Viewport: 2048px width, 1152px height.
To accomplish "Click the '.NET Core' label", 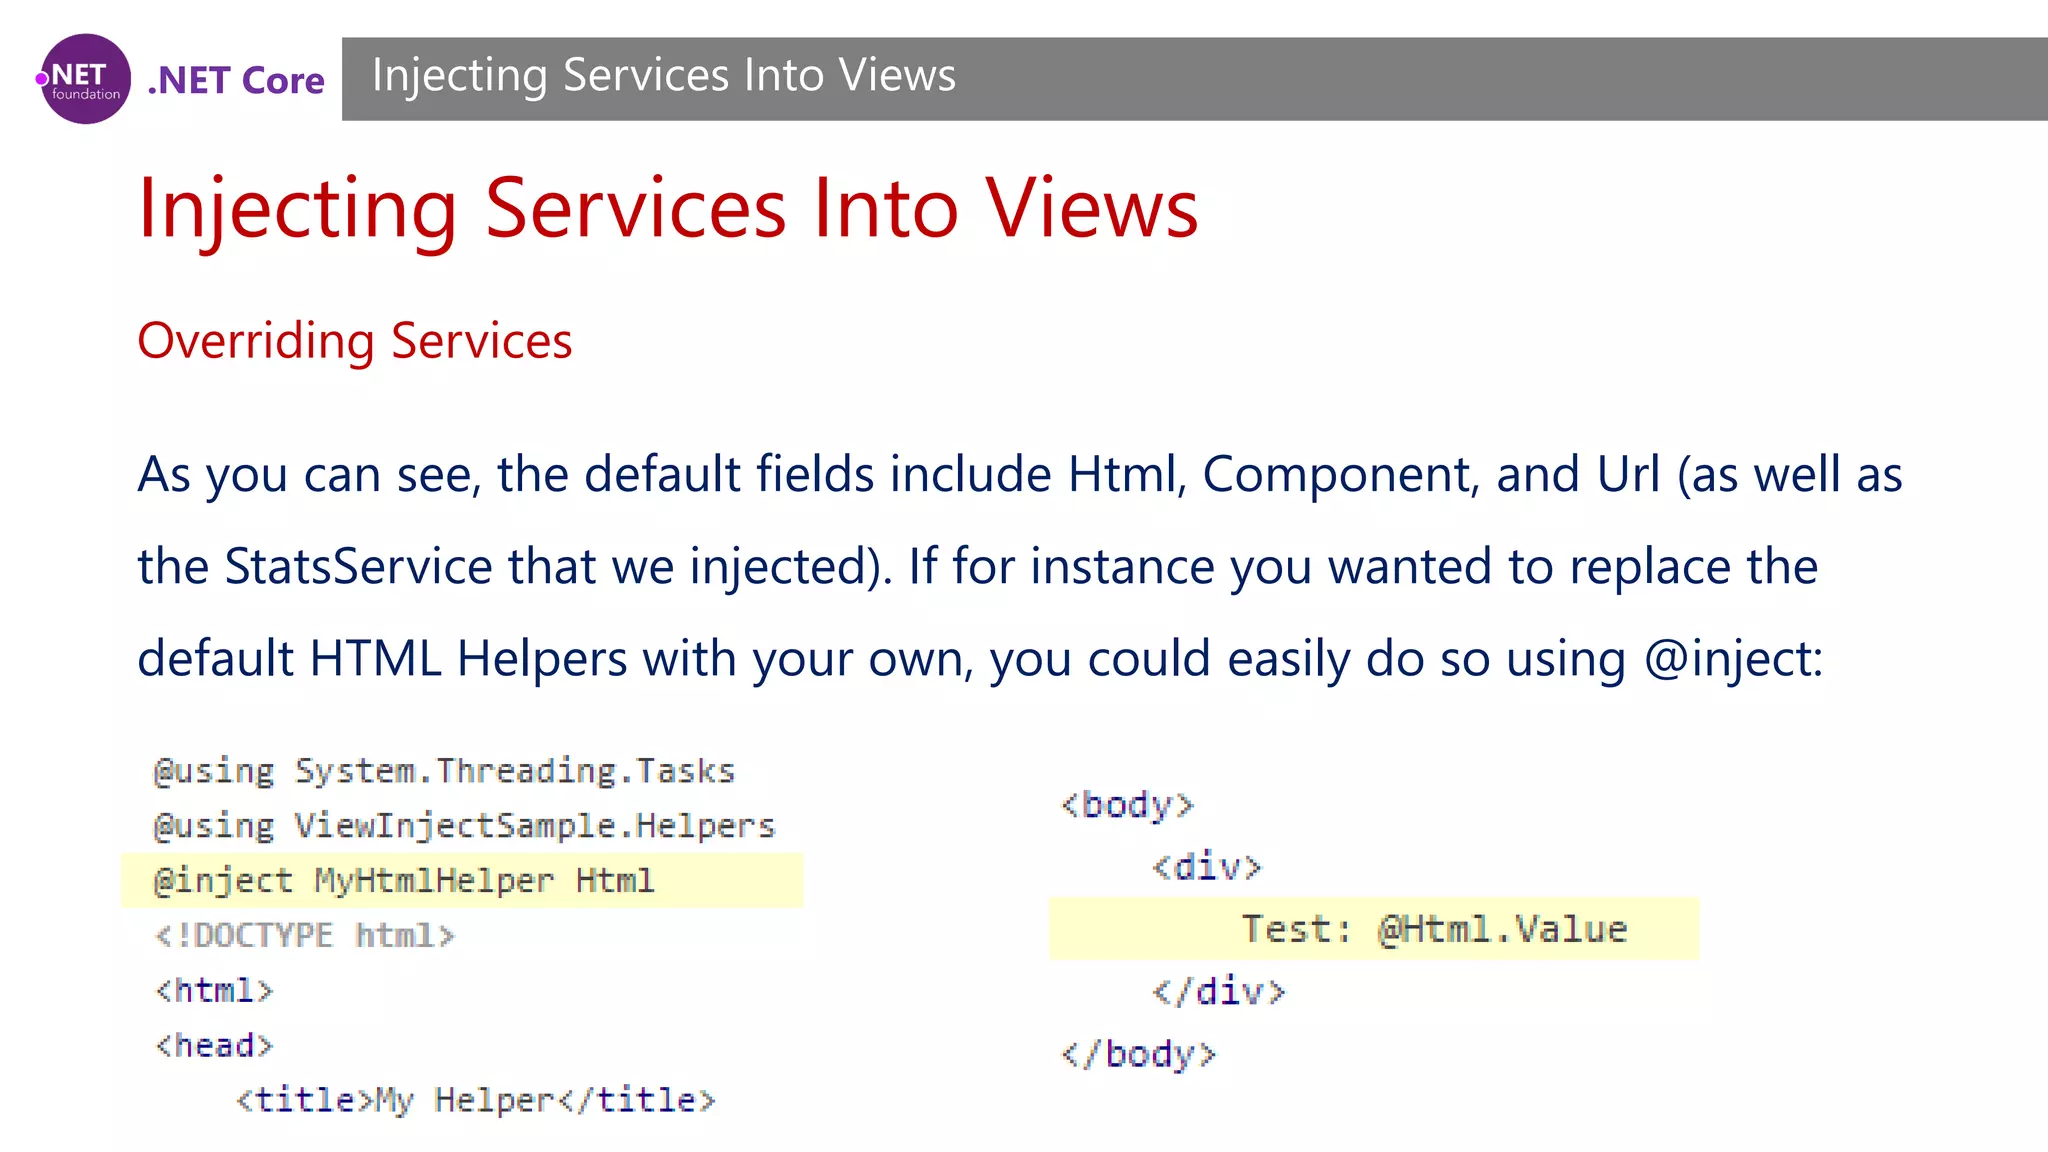I will coord(236,80).
